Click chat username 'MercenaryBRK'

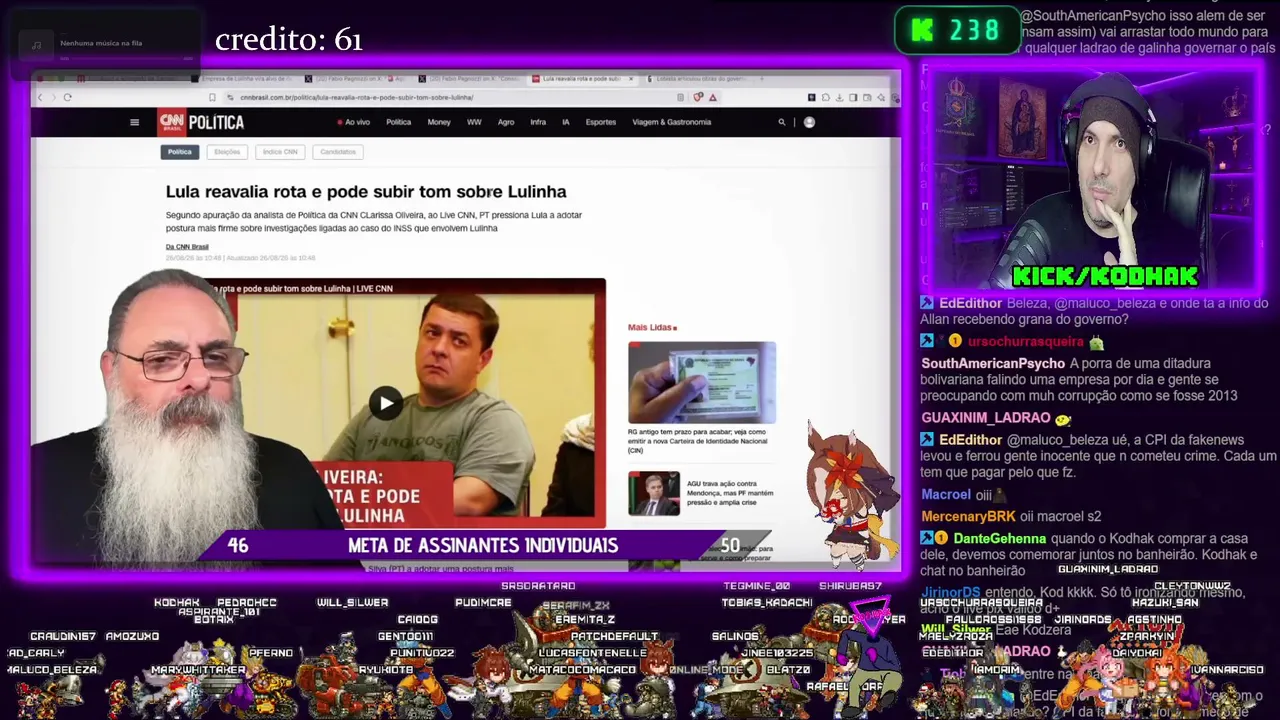(x=968, y=516)
